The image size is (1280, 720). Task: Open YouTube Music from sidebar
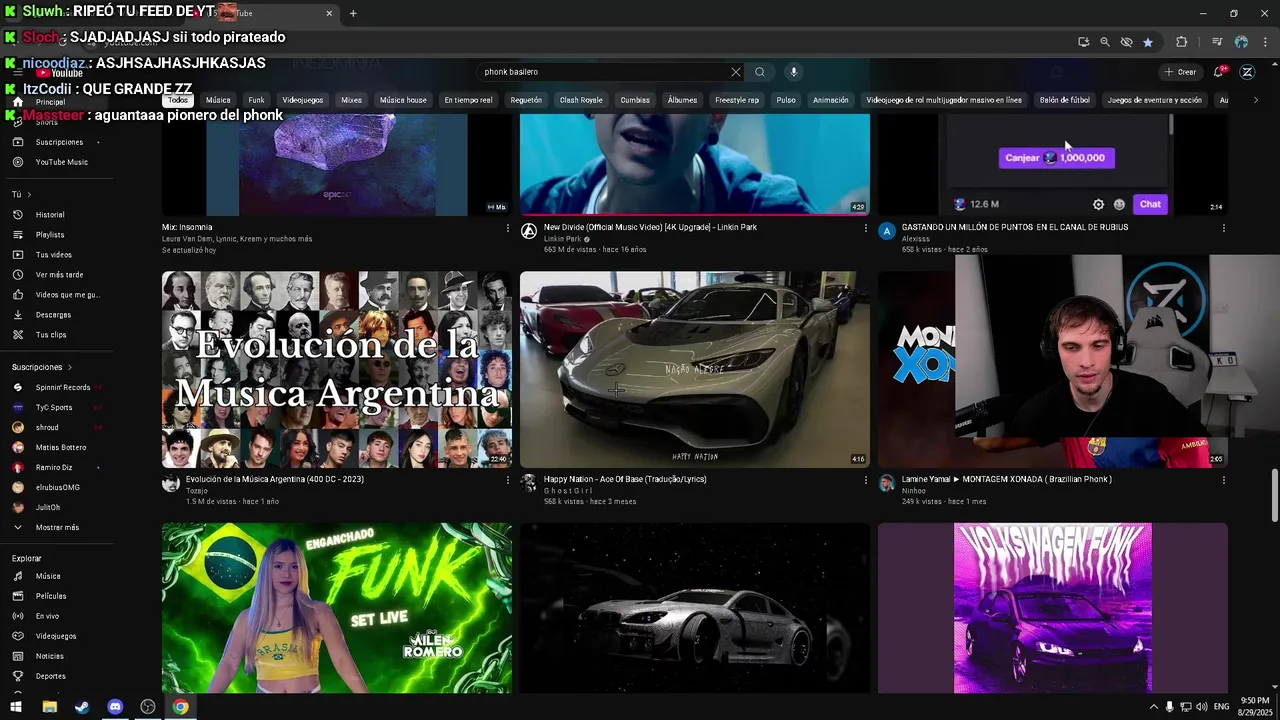click(x=60, y=162)
